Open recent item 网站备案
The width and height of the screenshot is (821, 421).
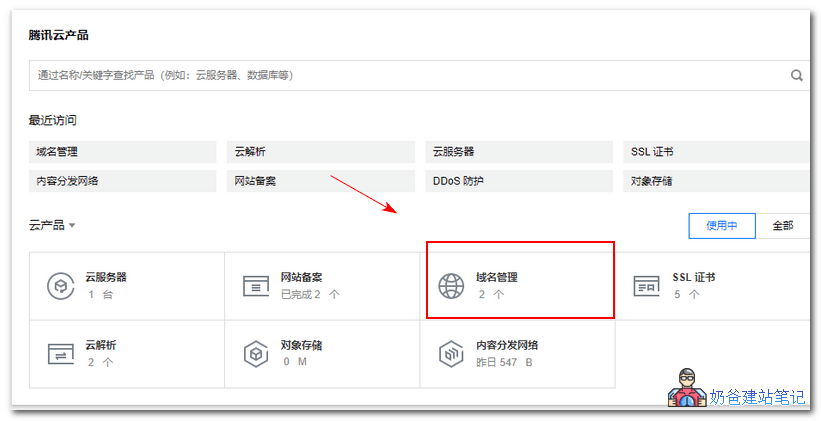[x=320, y=181]
